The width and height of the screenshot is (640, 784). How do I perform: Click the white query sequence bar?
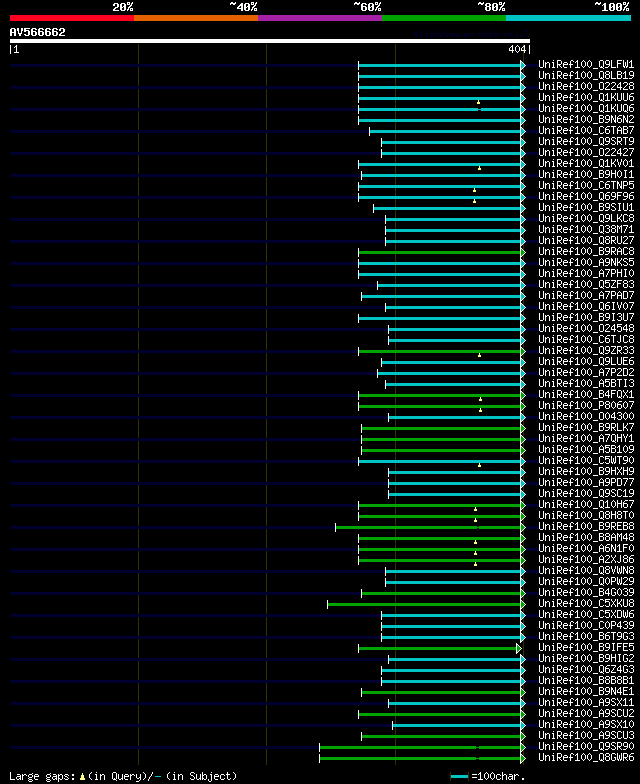270,41
